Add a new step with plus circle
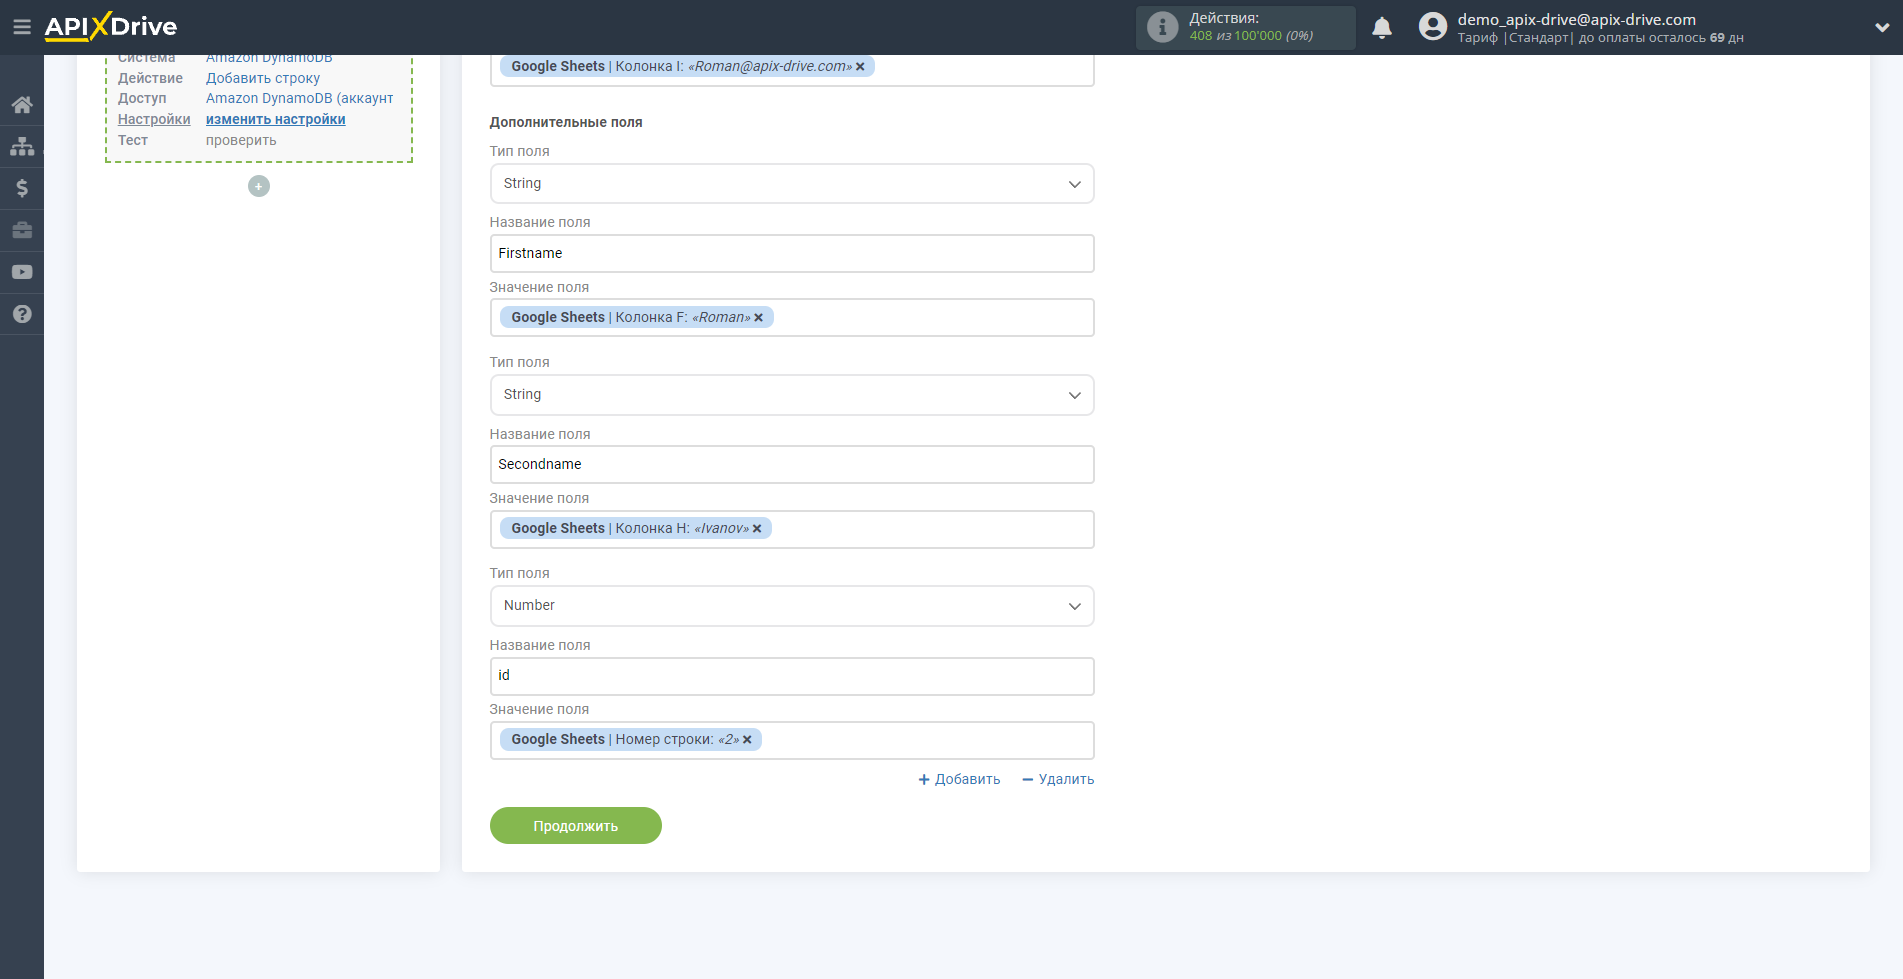 pos(259,186)
